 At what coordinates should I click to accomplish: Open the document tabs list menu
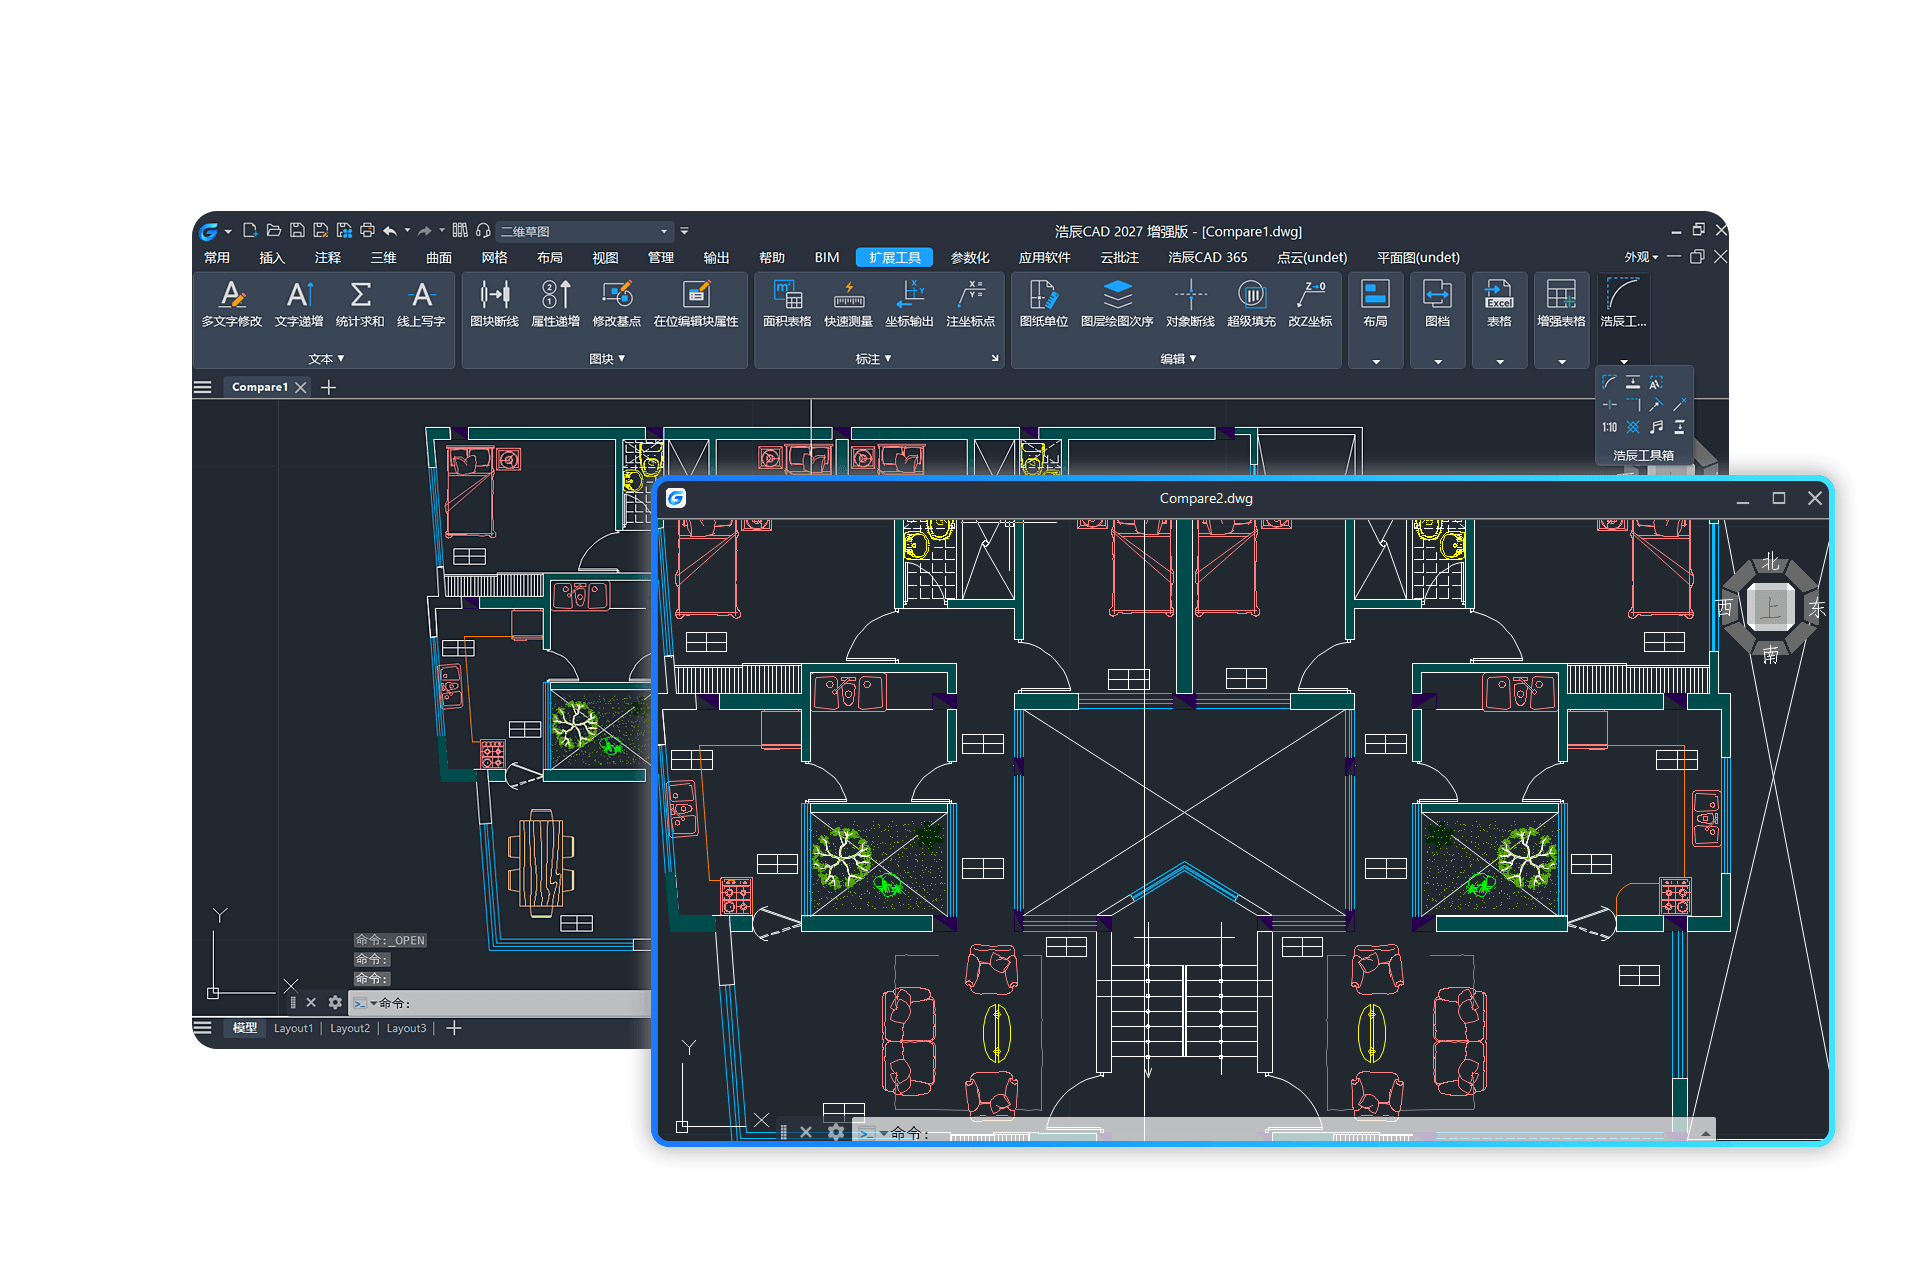click(203, 387)
